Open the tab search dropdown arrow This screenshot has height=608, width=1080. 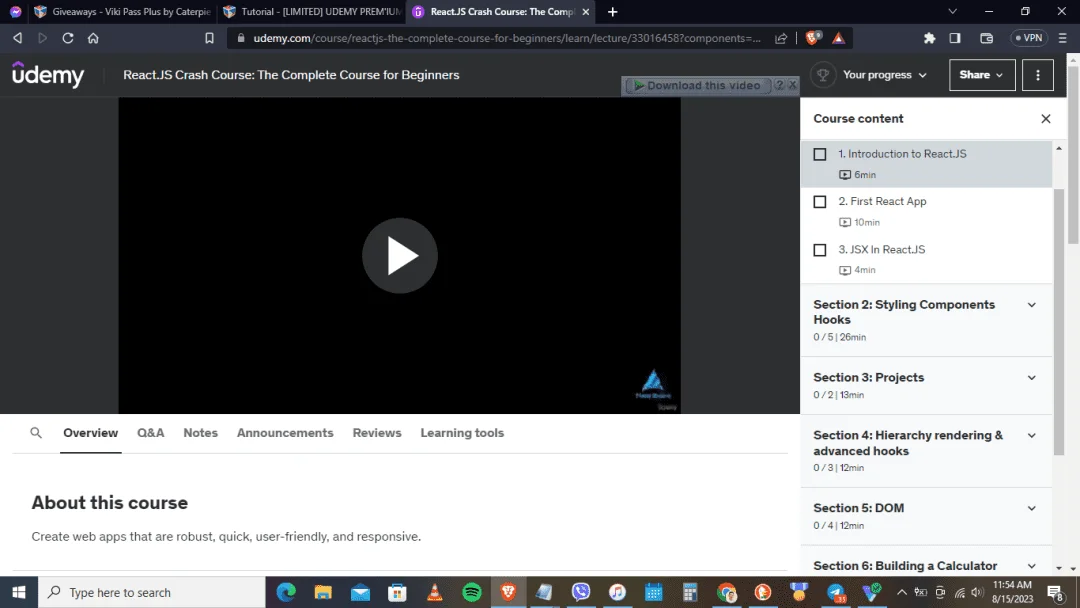point(952,12)
